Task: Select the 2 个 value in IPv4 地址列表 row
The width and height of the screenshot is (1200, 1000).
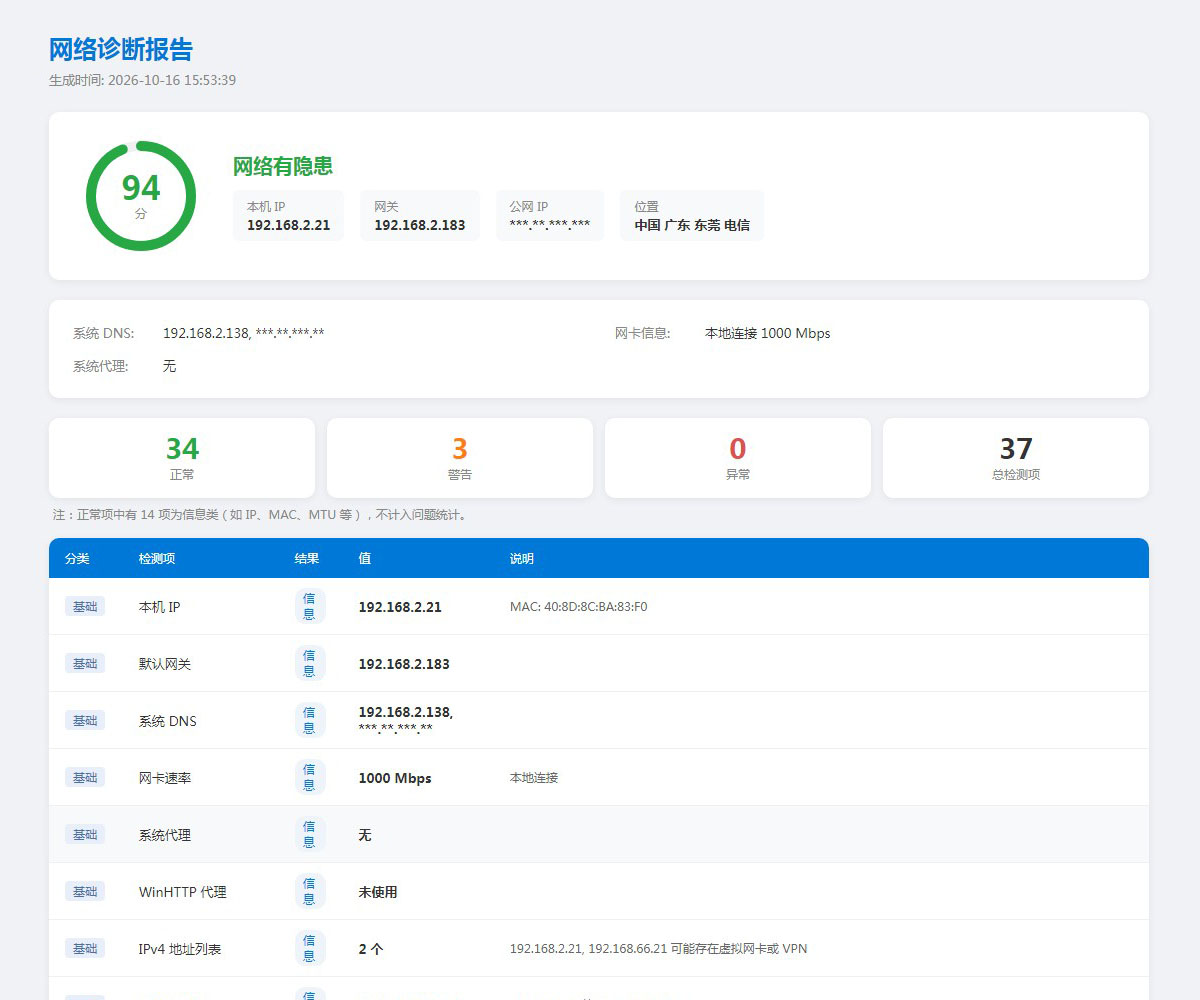Action: pos(371,949)
